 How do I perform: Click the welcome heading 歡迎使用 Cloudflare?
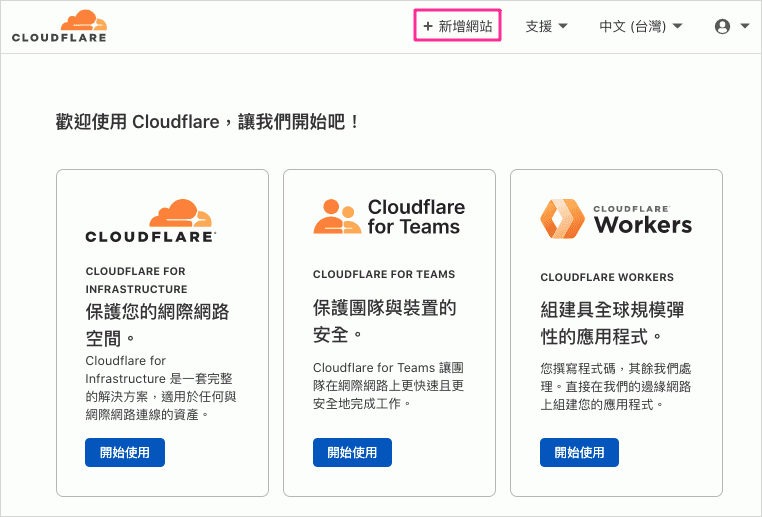tap(207, 121)
